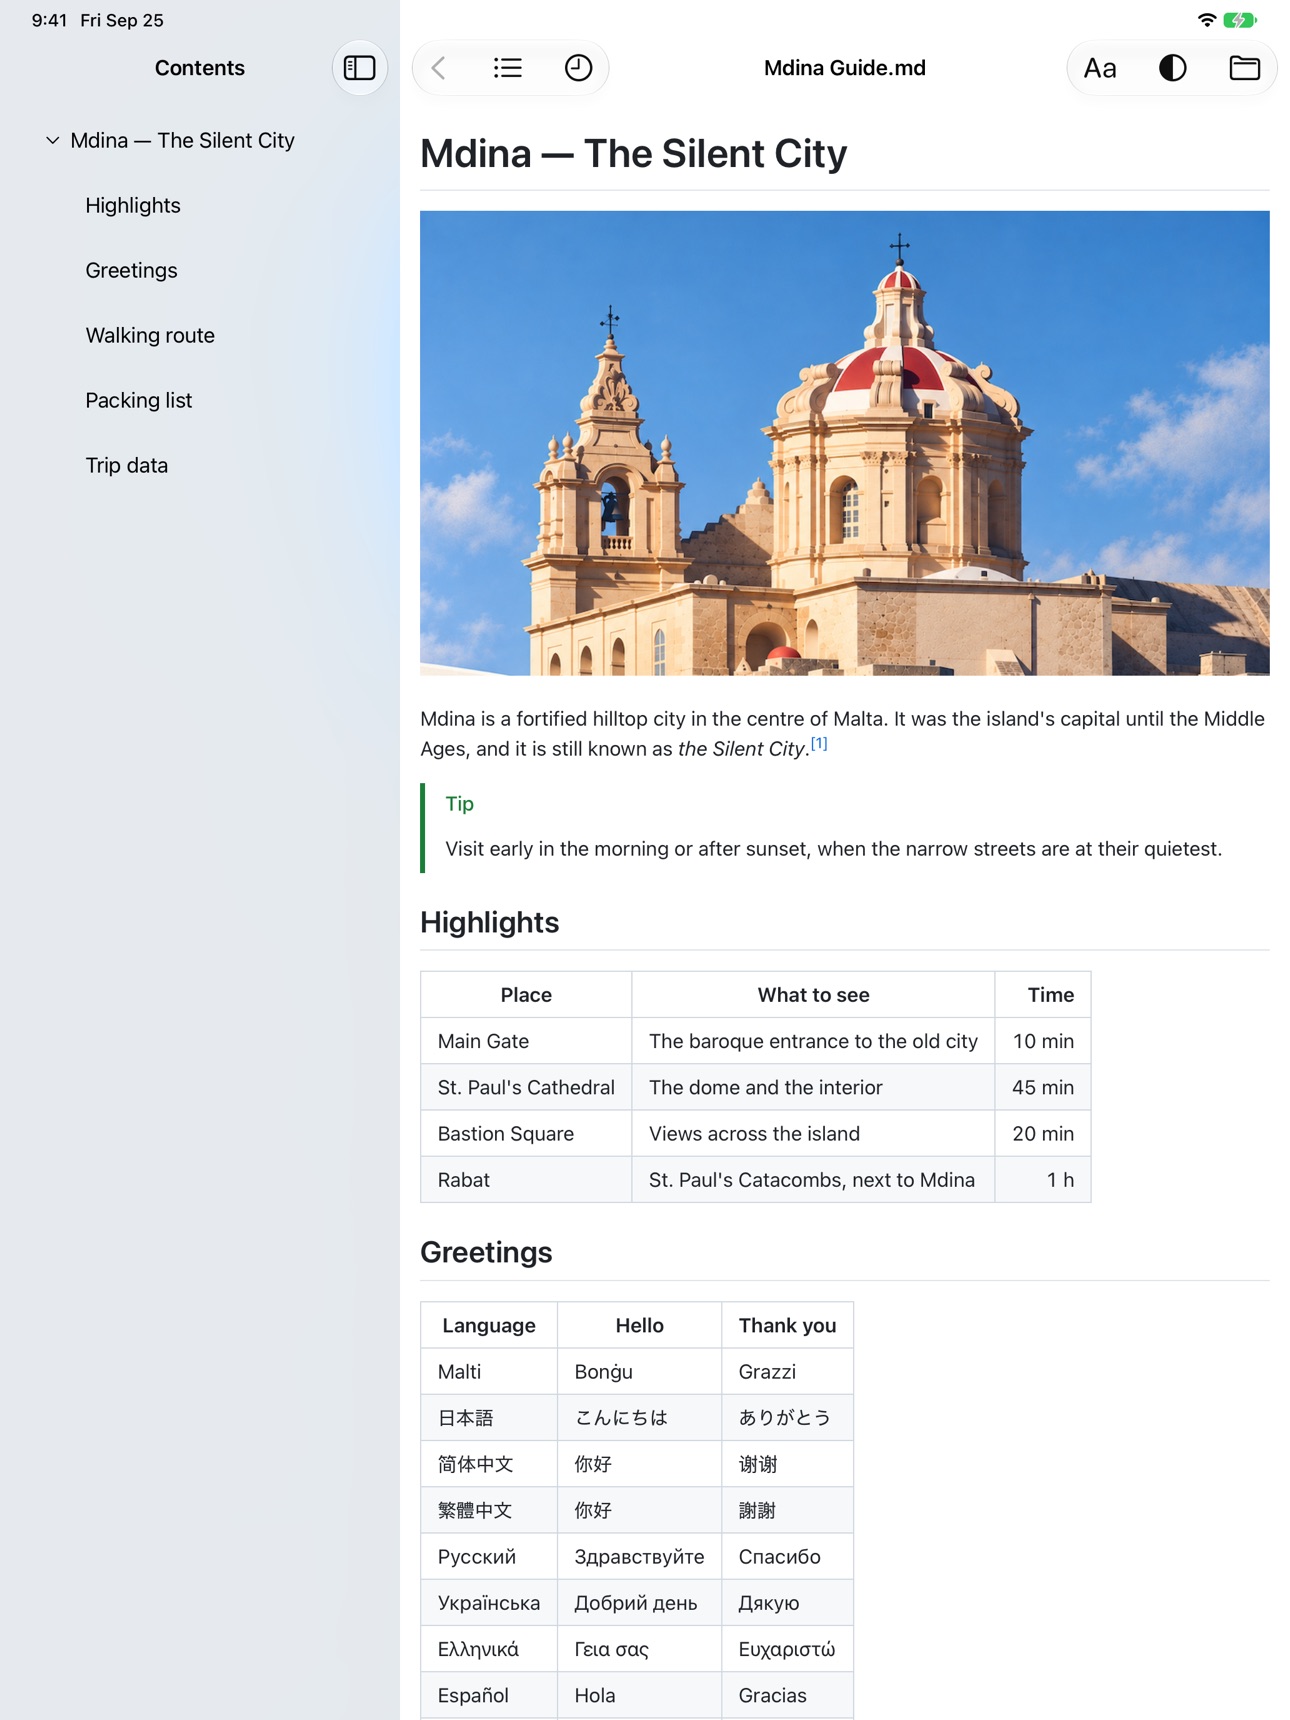Select the Bonġu greeting cell

[639, 1372]
